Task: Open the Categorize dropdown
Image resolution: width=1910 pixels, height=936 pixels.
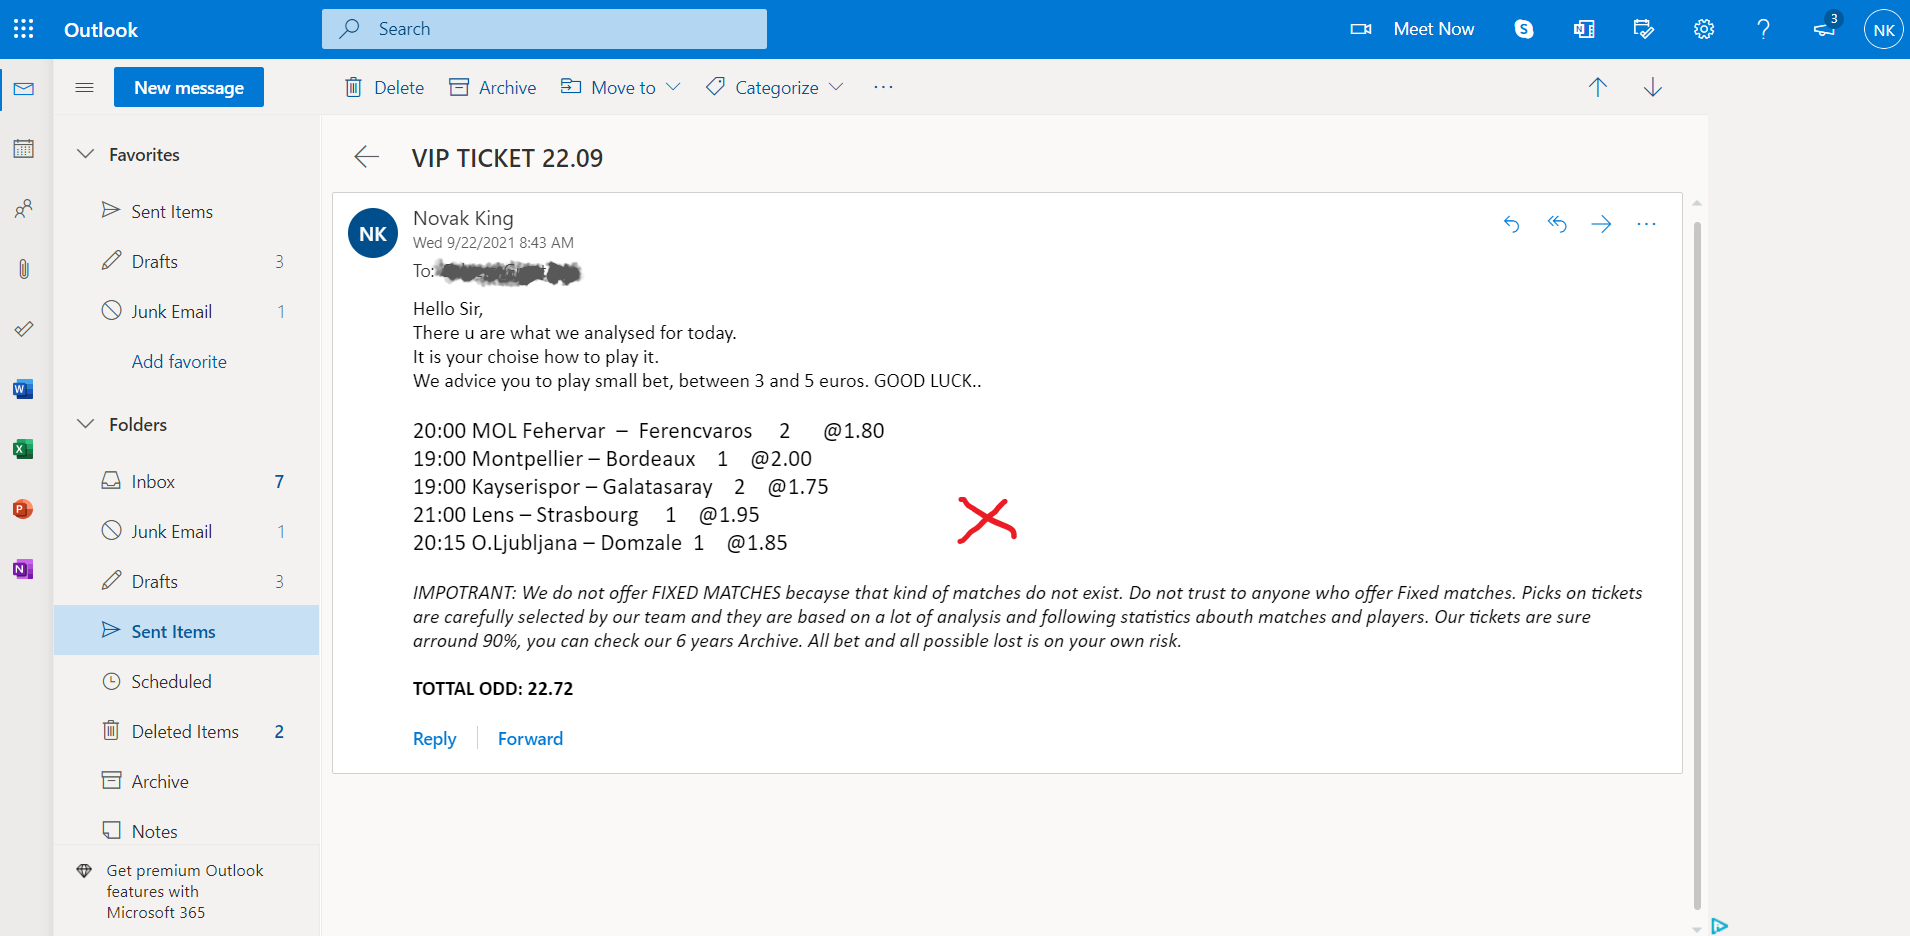Action: point(775,87)
